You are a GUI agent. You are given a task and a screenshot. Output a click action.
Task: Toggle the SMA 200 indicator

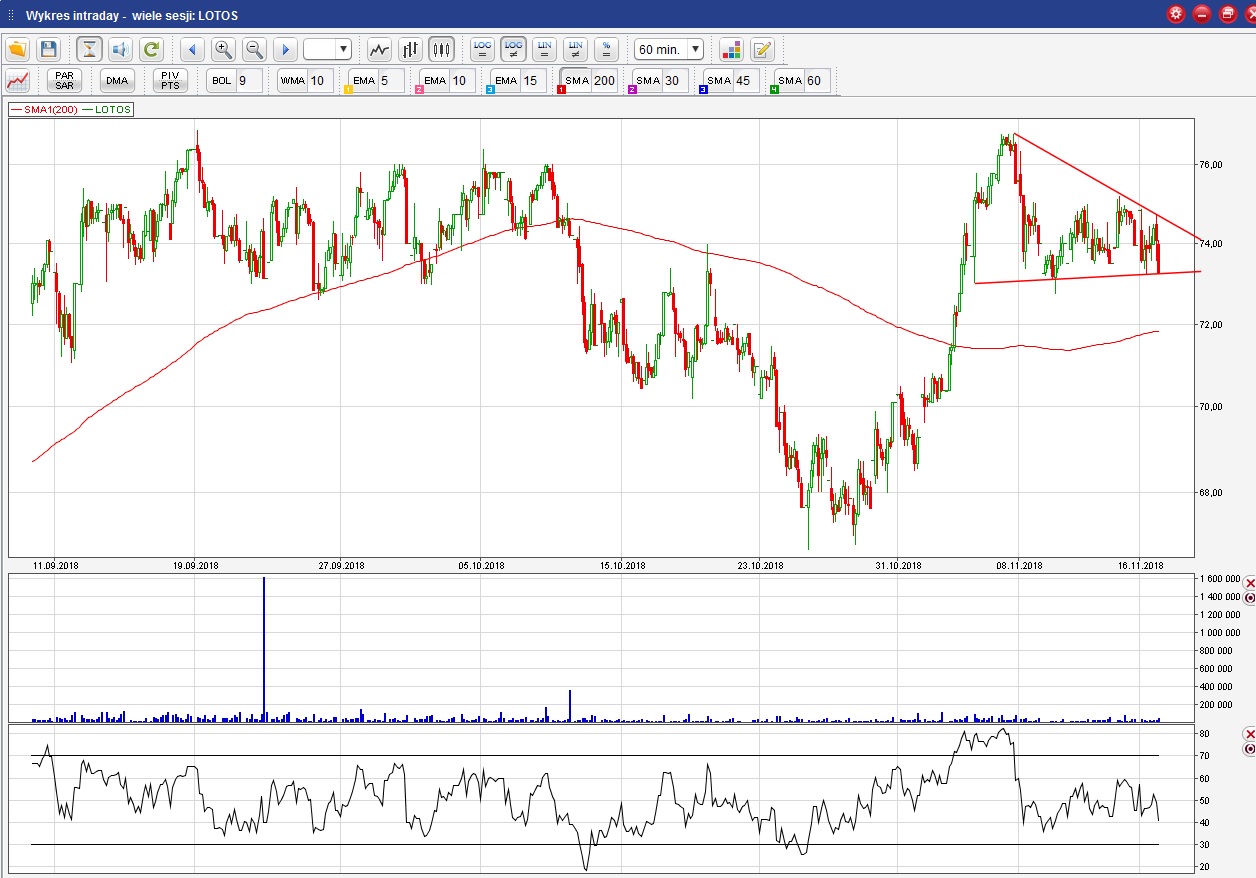pyautogui.click(x=589, y=81)
